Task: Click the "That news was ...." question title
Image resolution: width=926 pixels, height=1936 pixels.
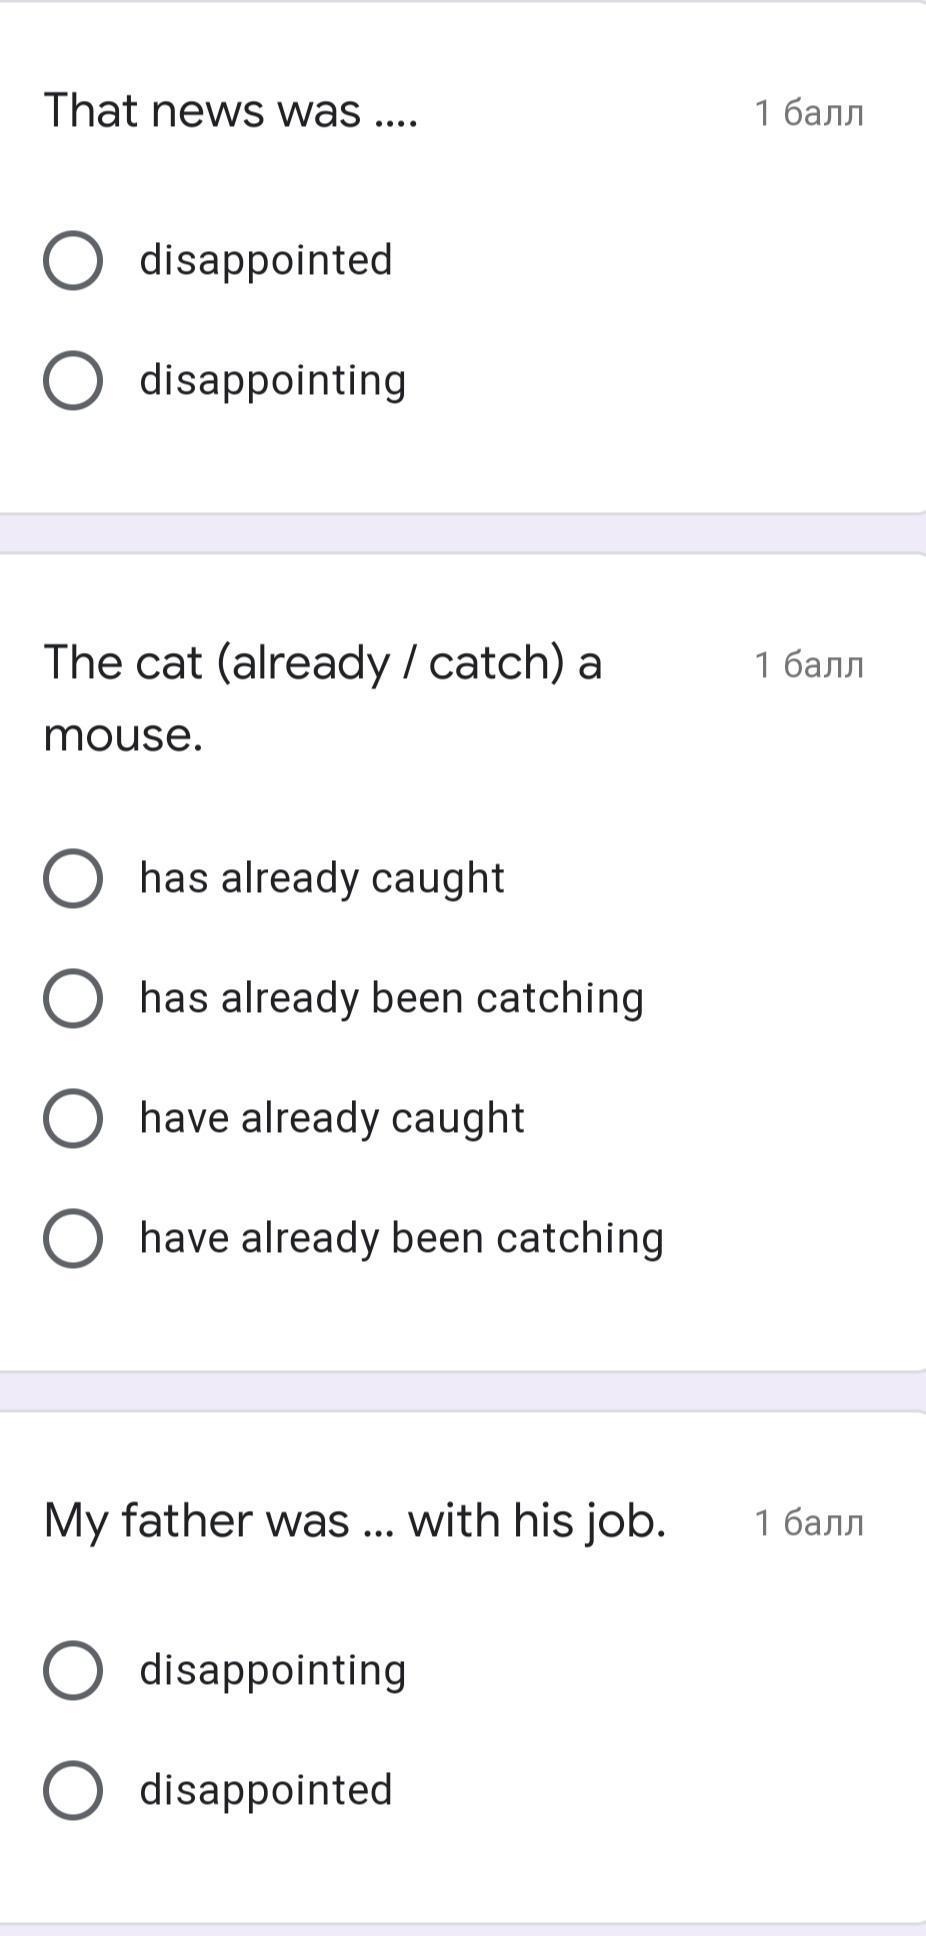Action: (x=231, y=110)
